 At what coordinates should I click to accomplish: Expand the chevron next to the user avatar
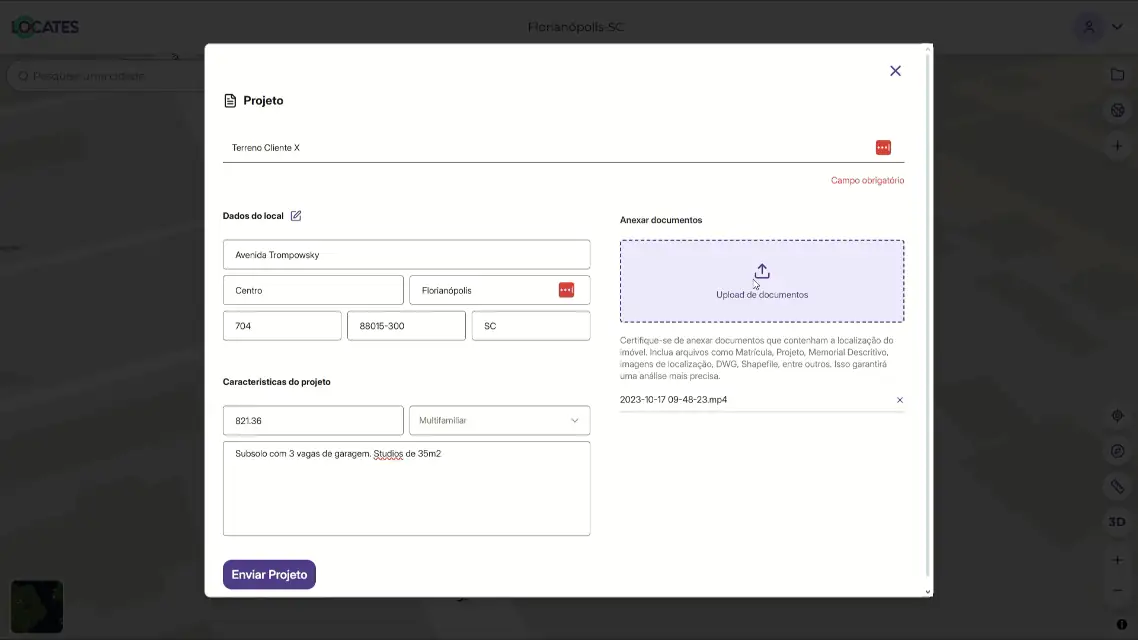pos(1117,27)
